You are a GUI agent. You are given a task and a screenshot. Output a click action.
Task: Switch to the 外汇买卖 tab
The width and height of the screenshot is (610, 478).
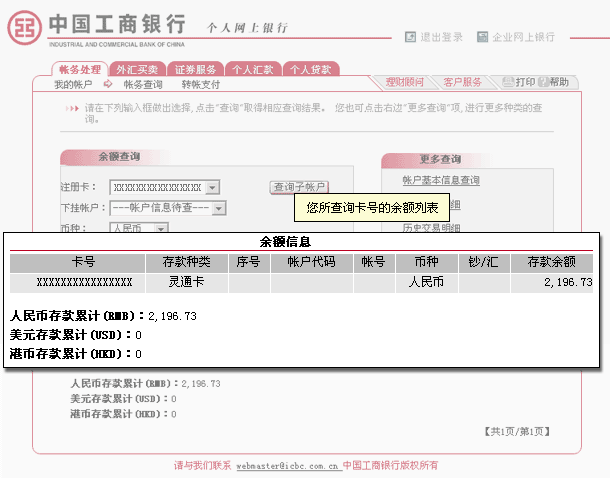point(137,70)
